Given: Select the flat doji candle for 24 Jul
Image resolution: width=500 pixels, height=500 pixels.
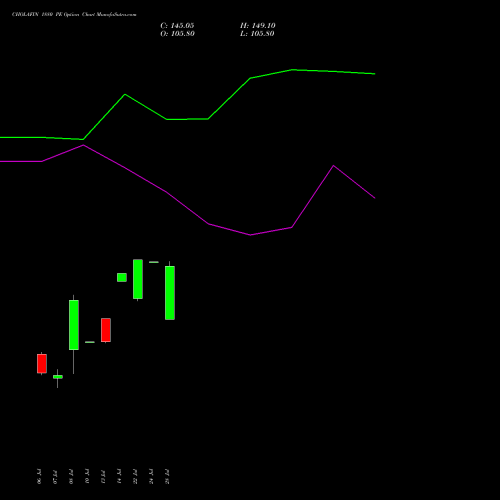Looking at the screenshot, I should point(154,262).
